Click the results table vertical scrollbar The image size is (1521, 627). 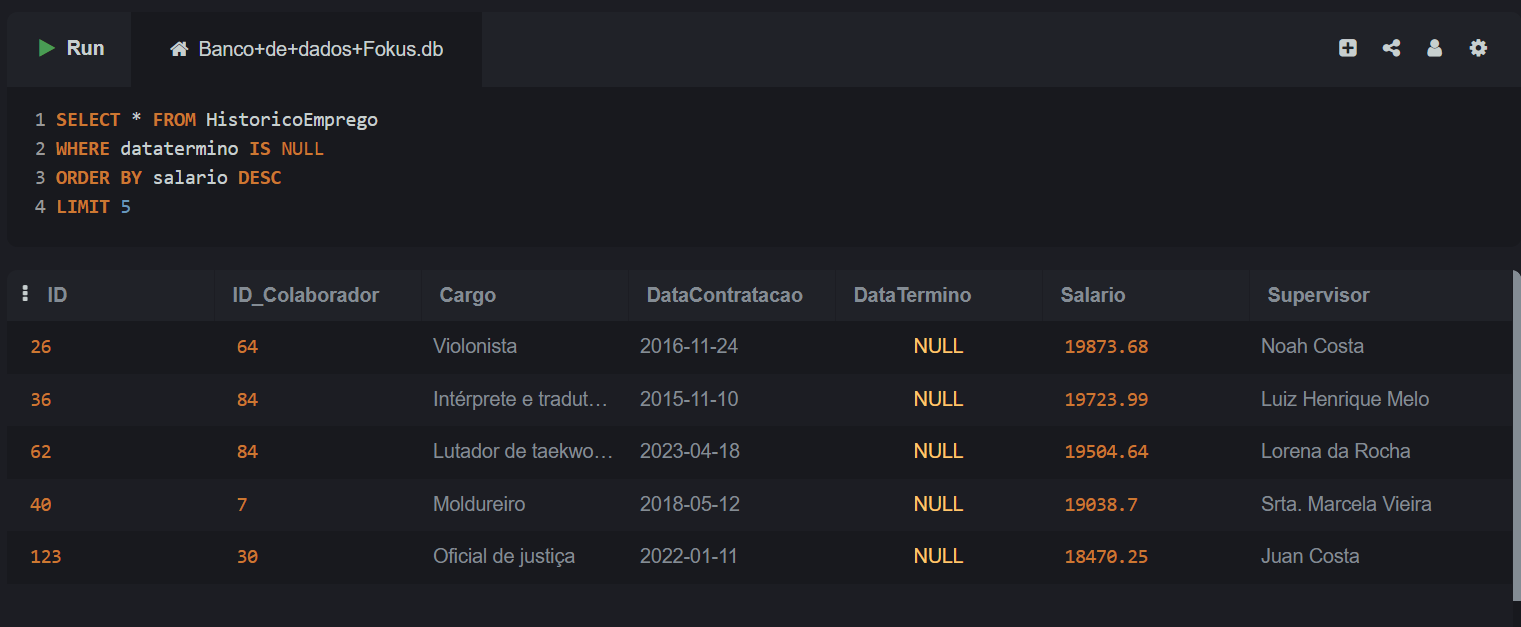[1516, 430]
